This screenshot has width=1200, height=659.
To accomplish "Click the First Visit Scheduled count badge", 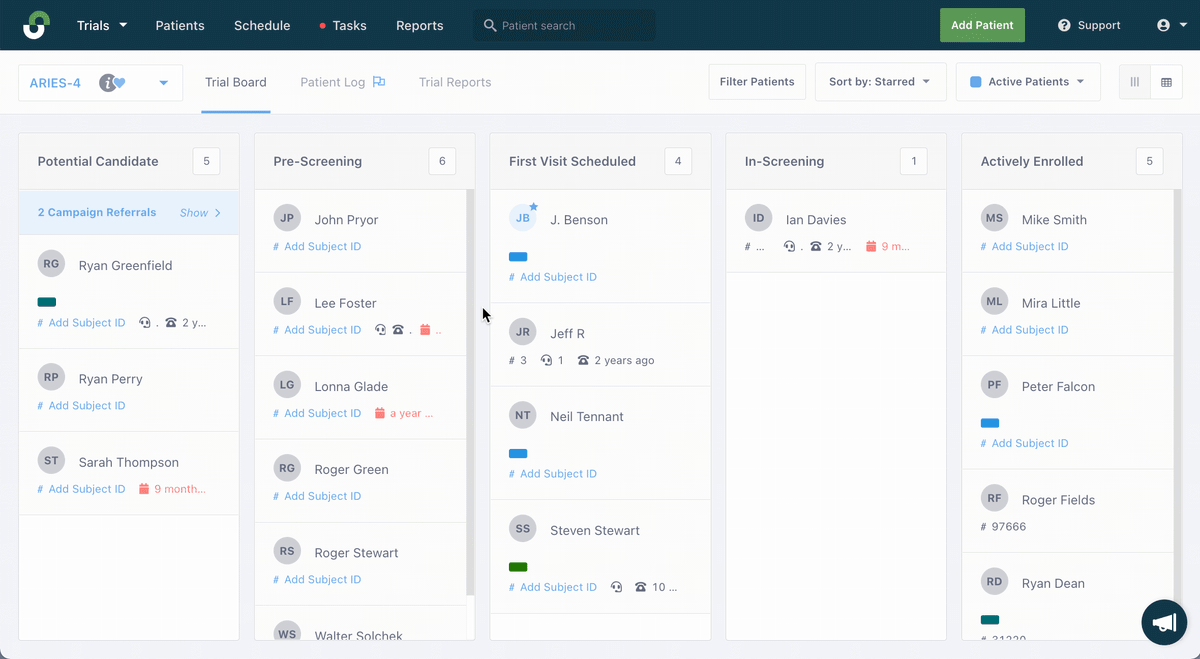I will pyautogui.click(x=678, y=161).
